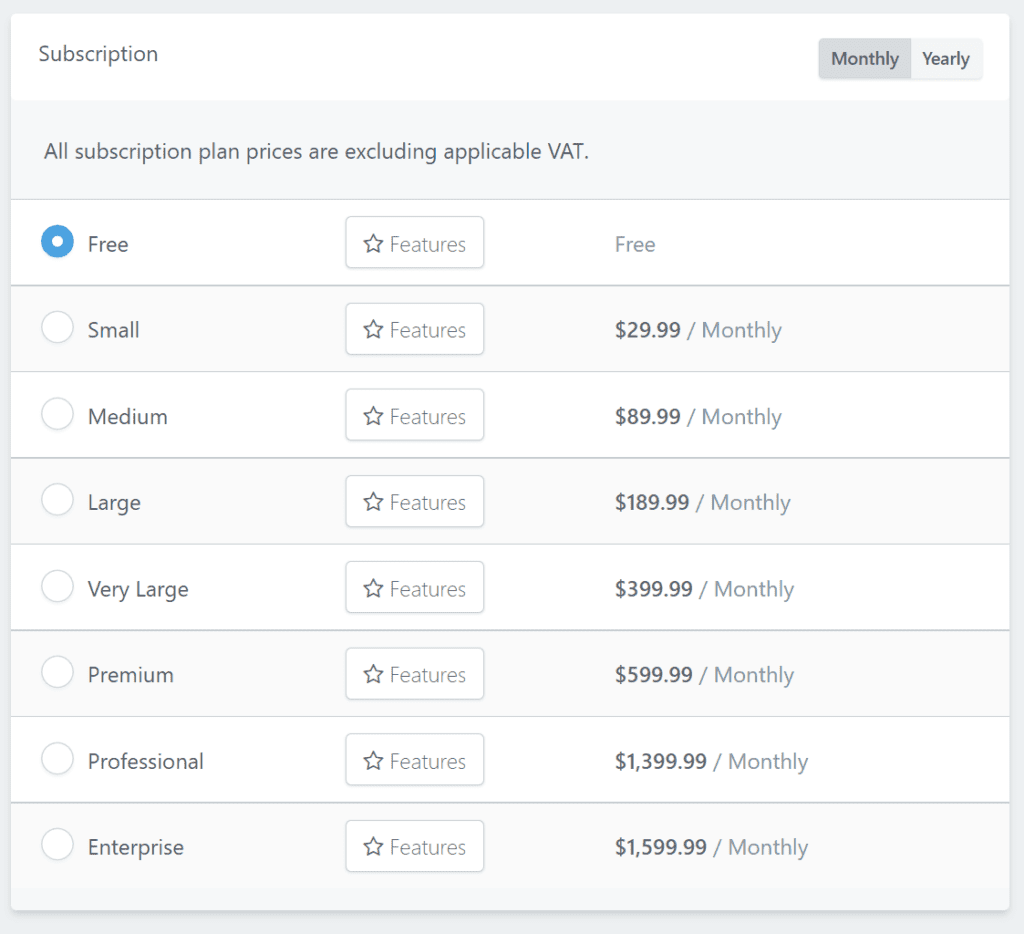1024x934 pixels.
Task: Click the Subscription heading
Action: (97, 54)
